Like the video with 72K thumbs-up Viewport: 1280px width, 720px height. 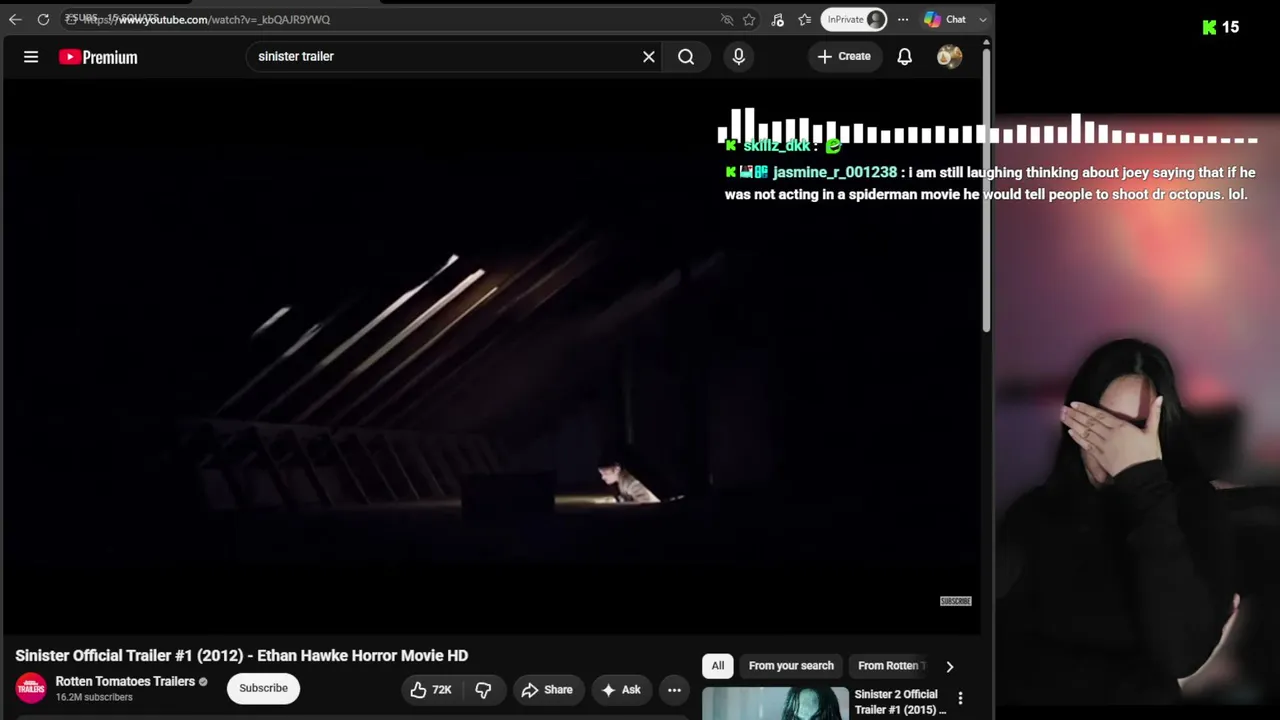[x=431, y=689]
